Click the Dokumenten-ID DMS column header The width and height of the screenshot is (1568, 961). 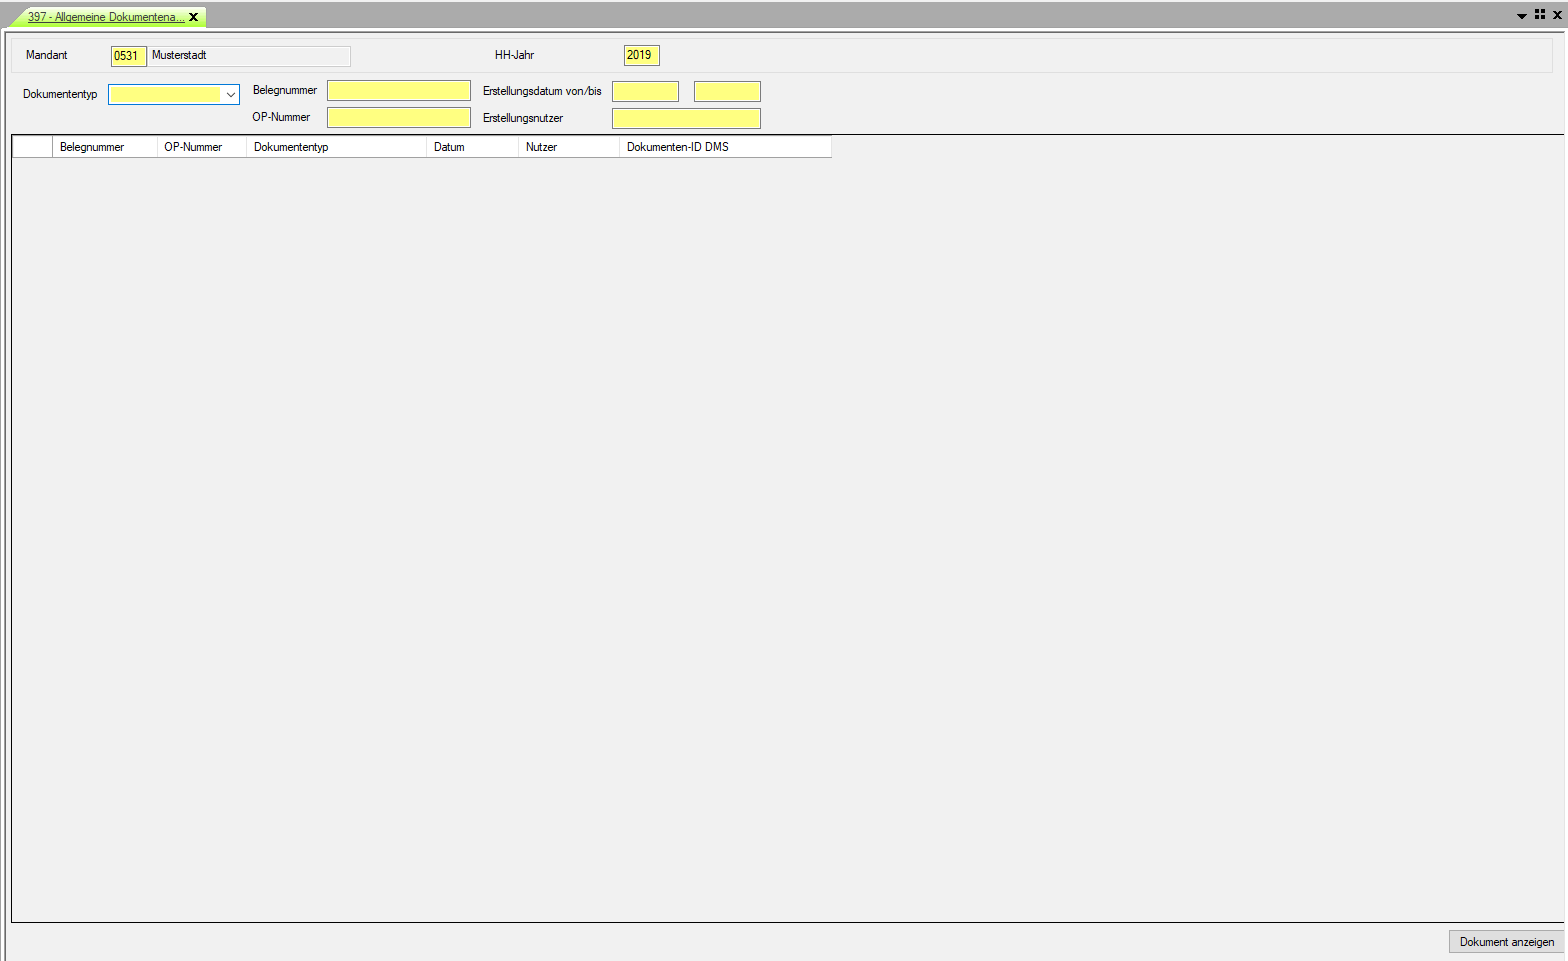coord(724,147)
